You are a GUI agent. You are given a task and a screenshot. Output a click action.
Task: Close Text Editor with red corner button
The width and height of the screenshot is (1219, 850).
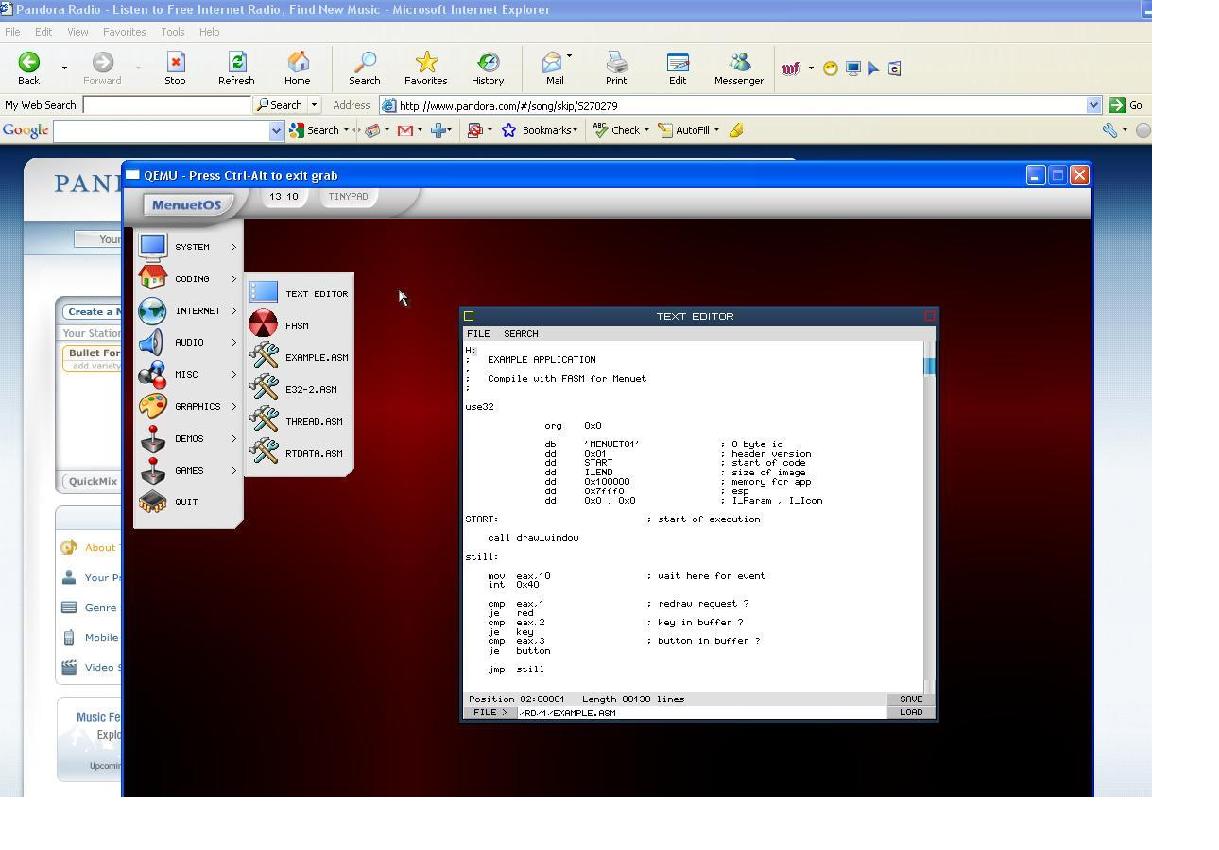pyautogui.click(x=929, y=316)
